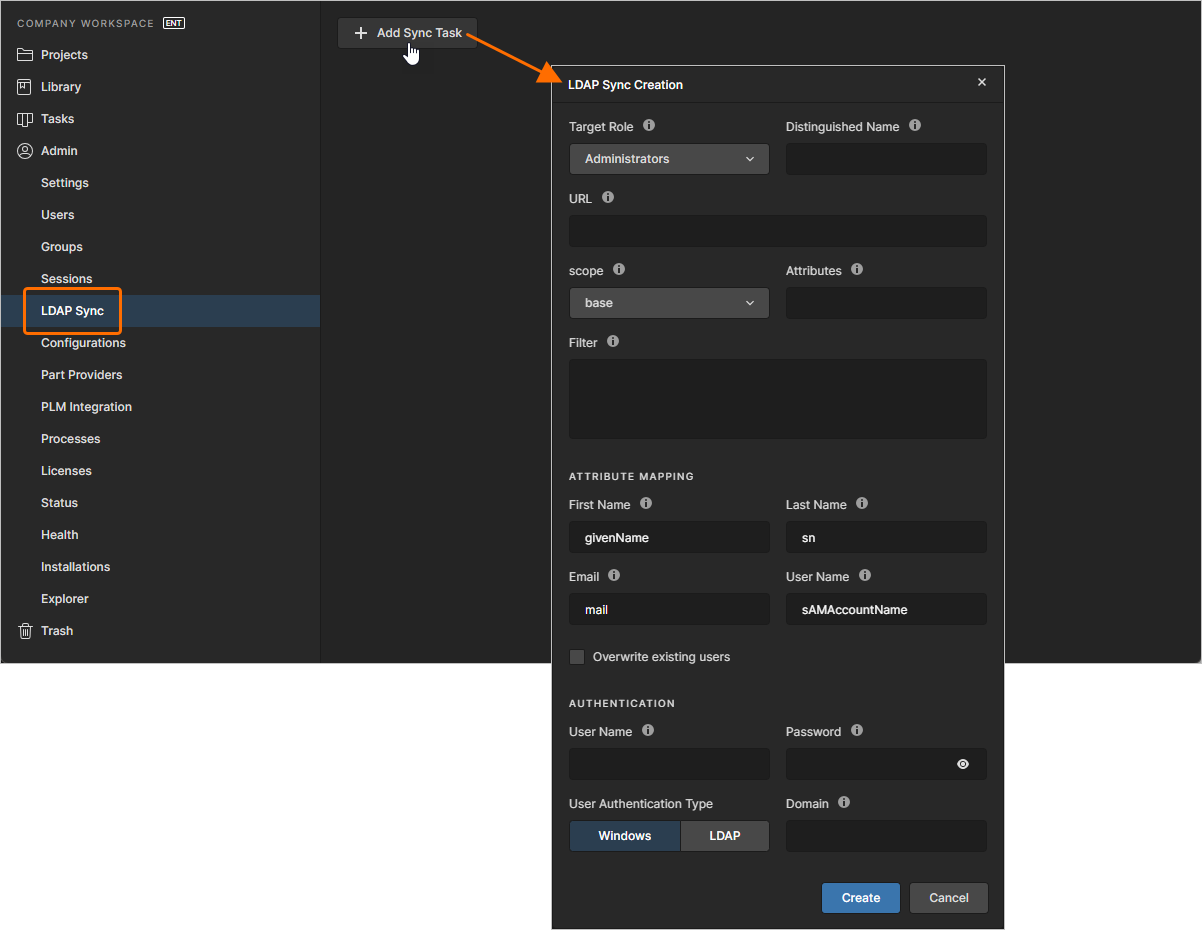Click the info icon beside Distinguished Name
1202x930 pixels.
[x=914, y=125]
